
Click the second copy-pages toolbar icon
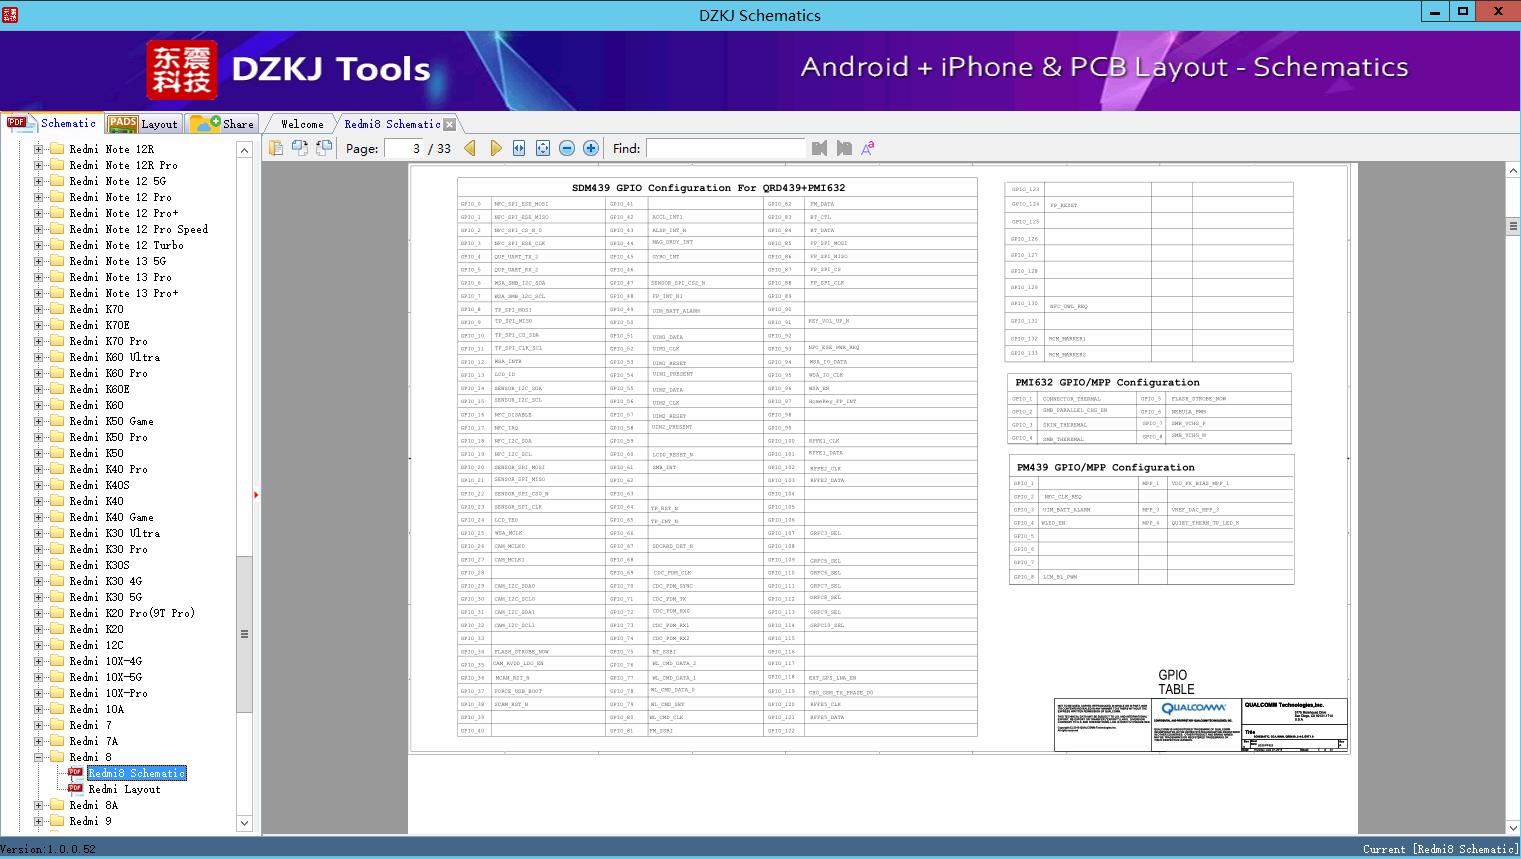[300, 148]
